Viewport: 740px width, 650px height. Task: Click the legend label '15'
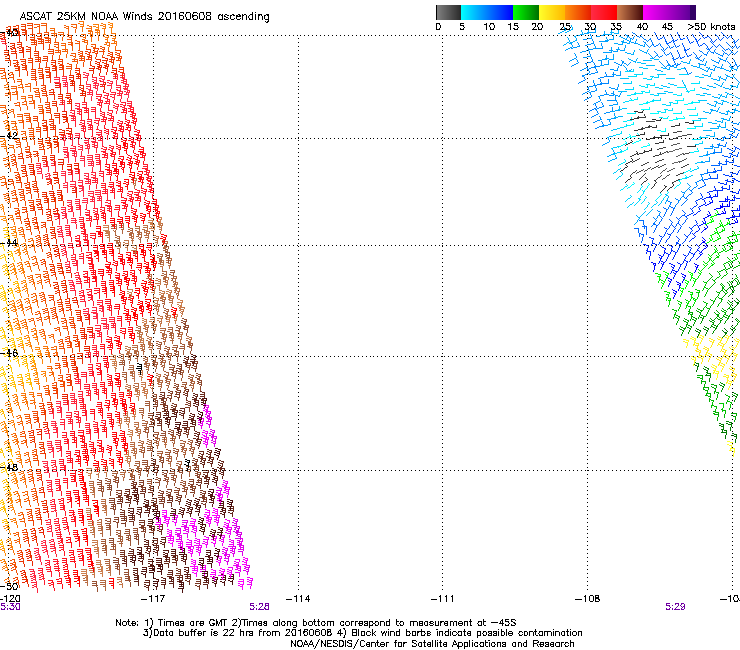(513, 27)
